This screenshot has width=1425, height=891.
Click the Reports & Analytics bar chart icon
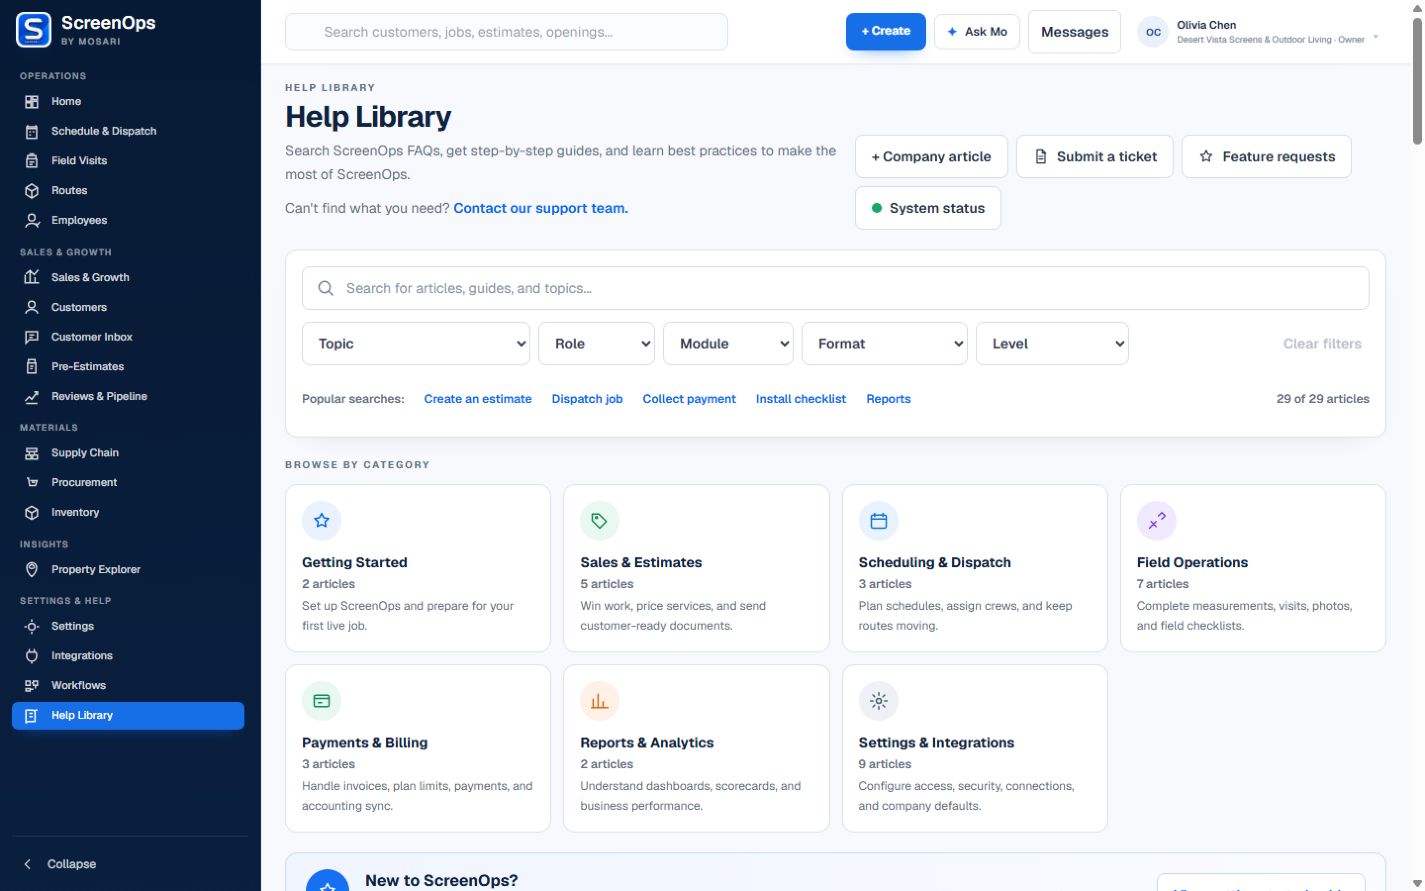click(600, 701)
